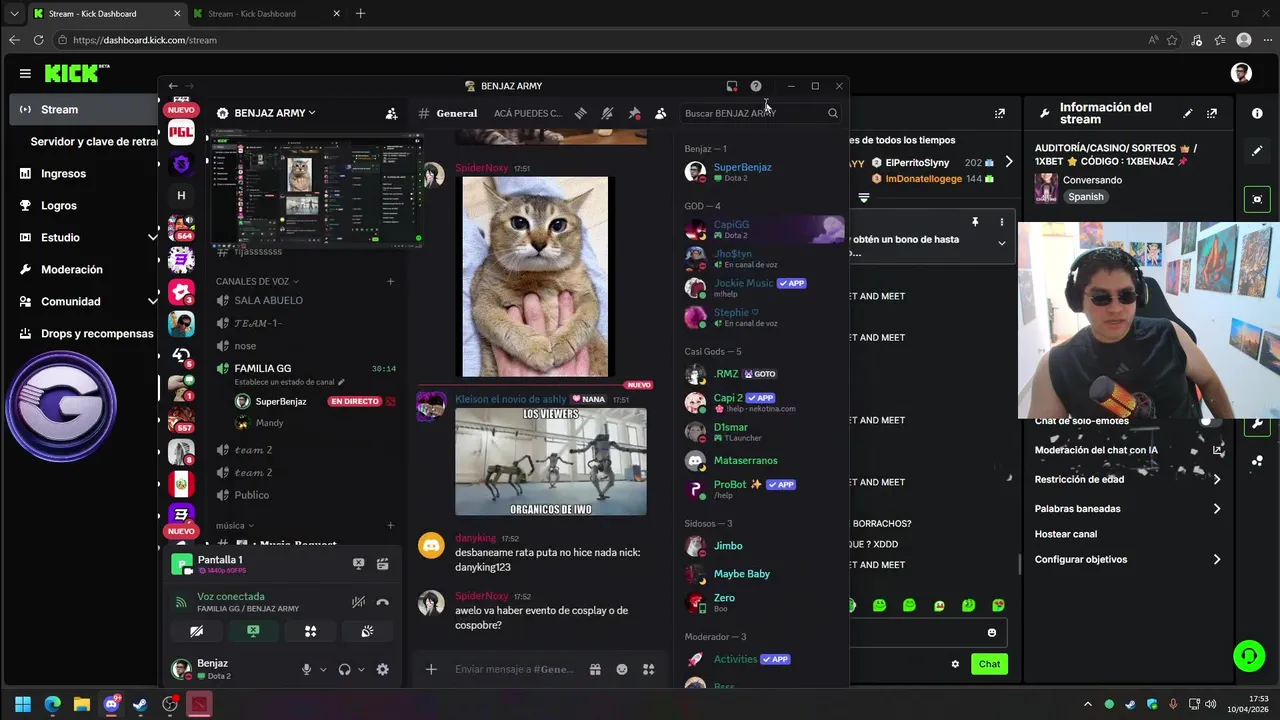Click Hostear canal option
Image resolution: width=1280 pixels, height=720 pixels.
(1066, 534)
